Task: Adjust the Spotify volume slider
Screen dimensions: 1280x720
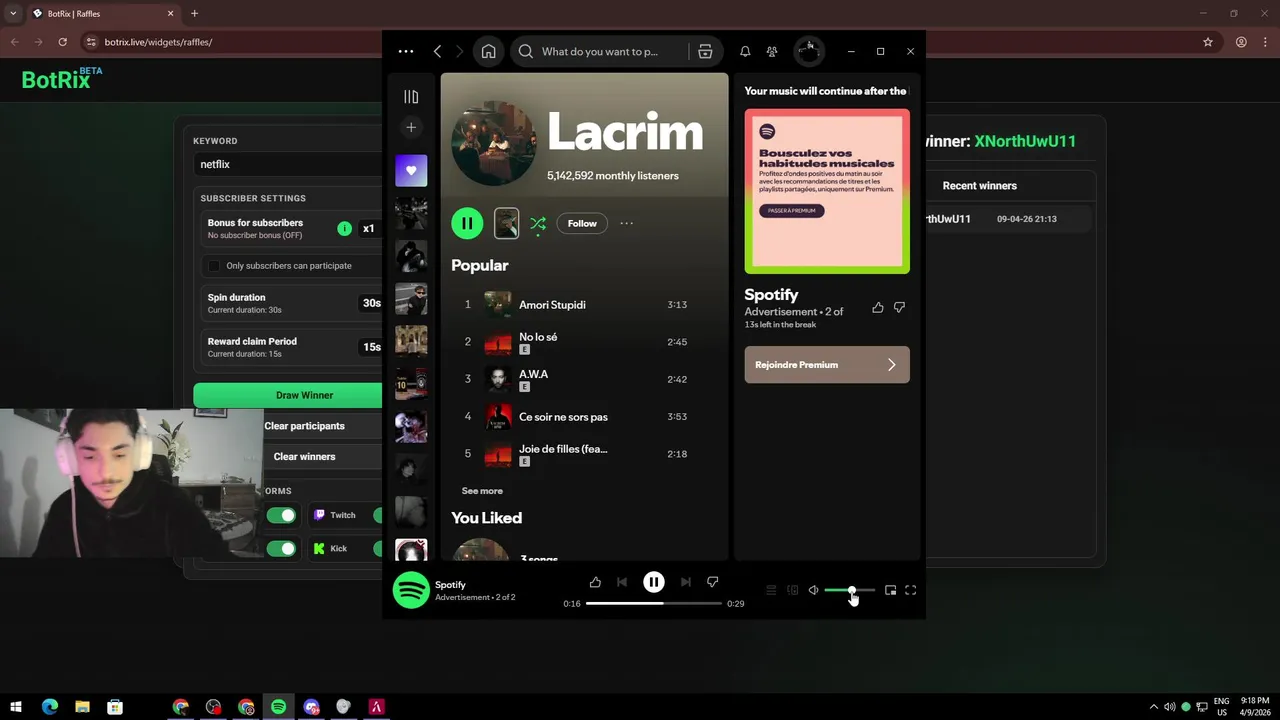Action: pyautogui.click(x=850, y=590)
